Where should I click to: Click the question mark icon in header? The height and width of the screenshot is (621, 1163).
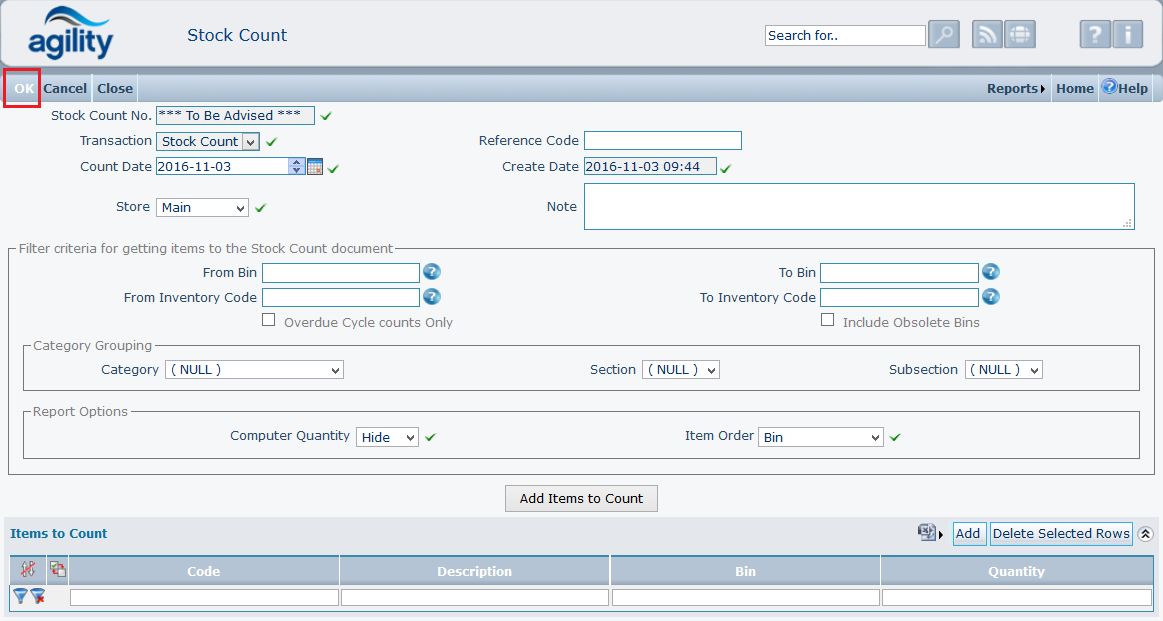pyautogui.click(x=1095, y=35)
